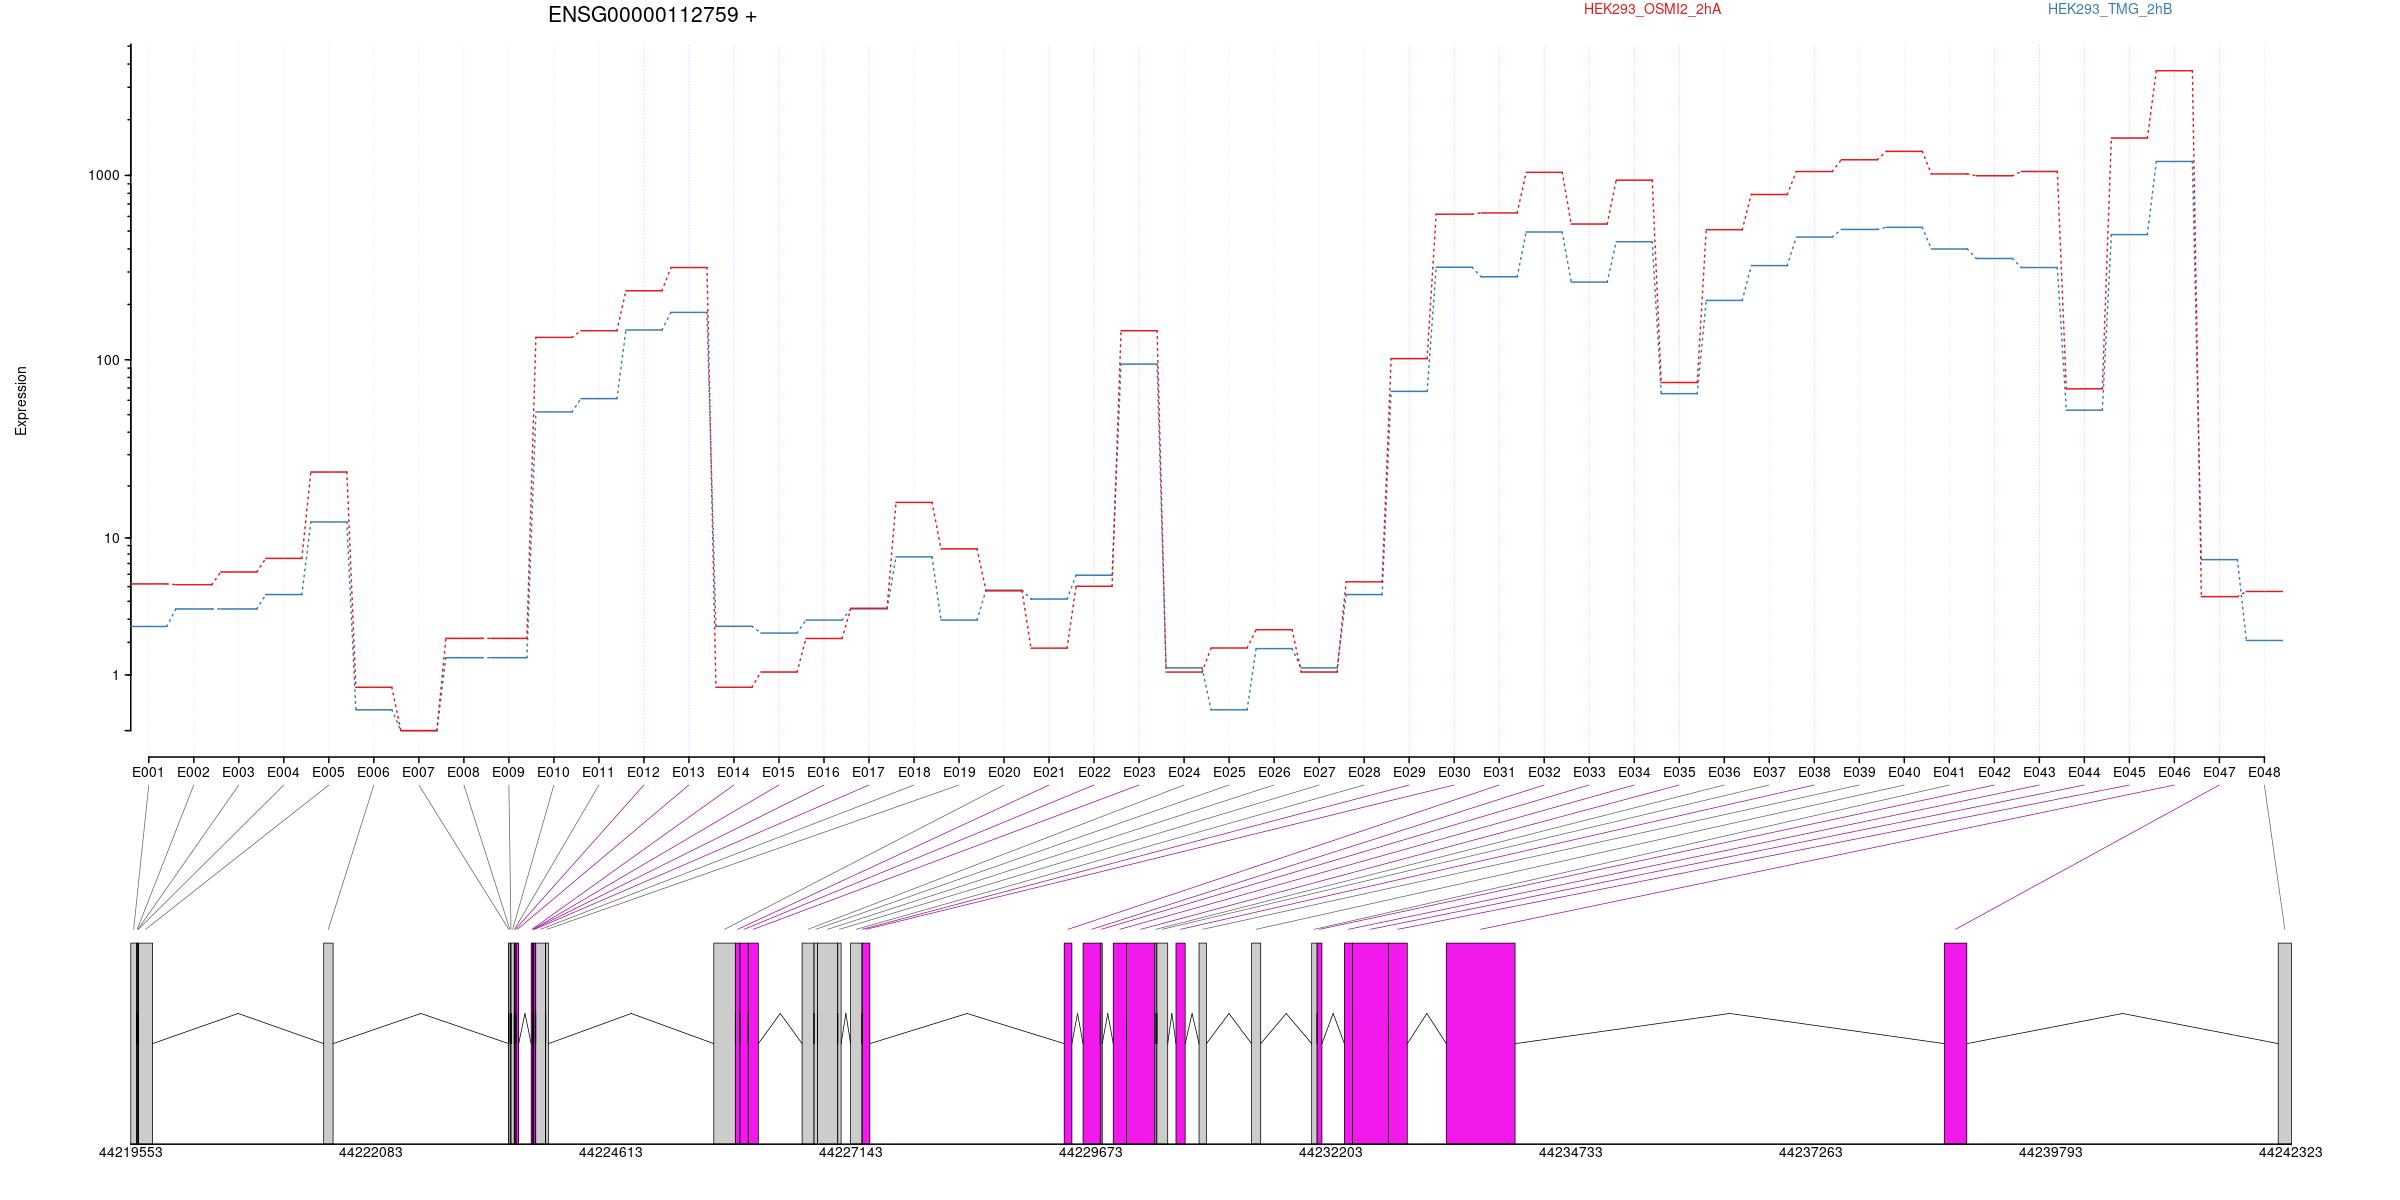Click genomic coordinate 44234733

coord(1570,1152)
